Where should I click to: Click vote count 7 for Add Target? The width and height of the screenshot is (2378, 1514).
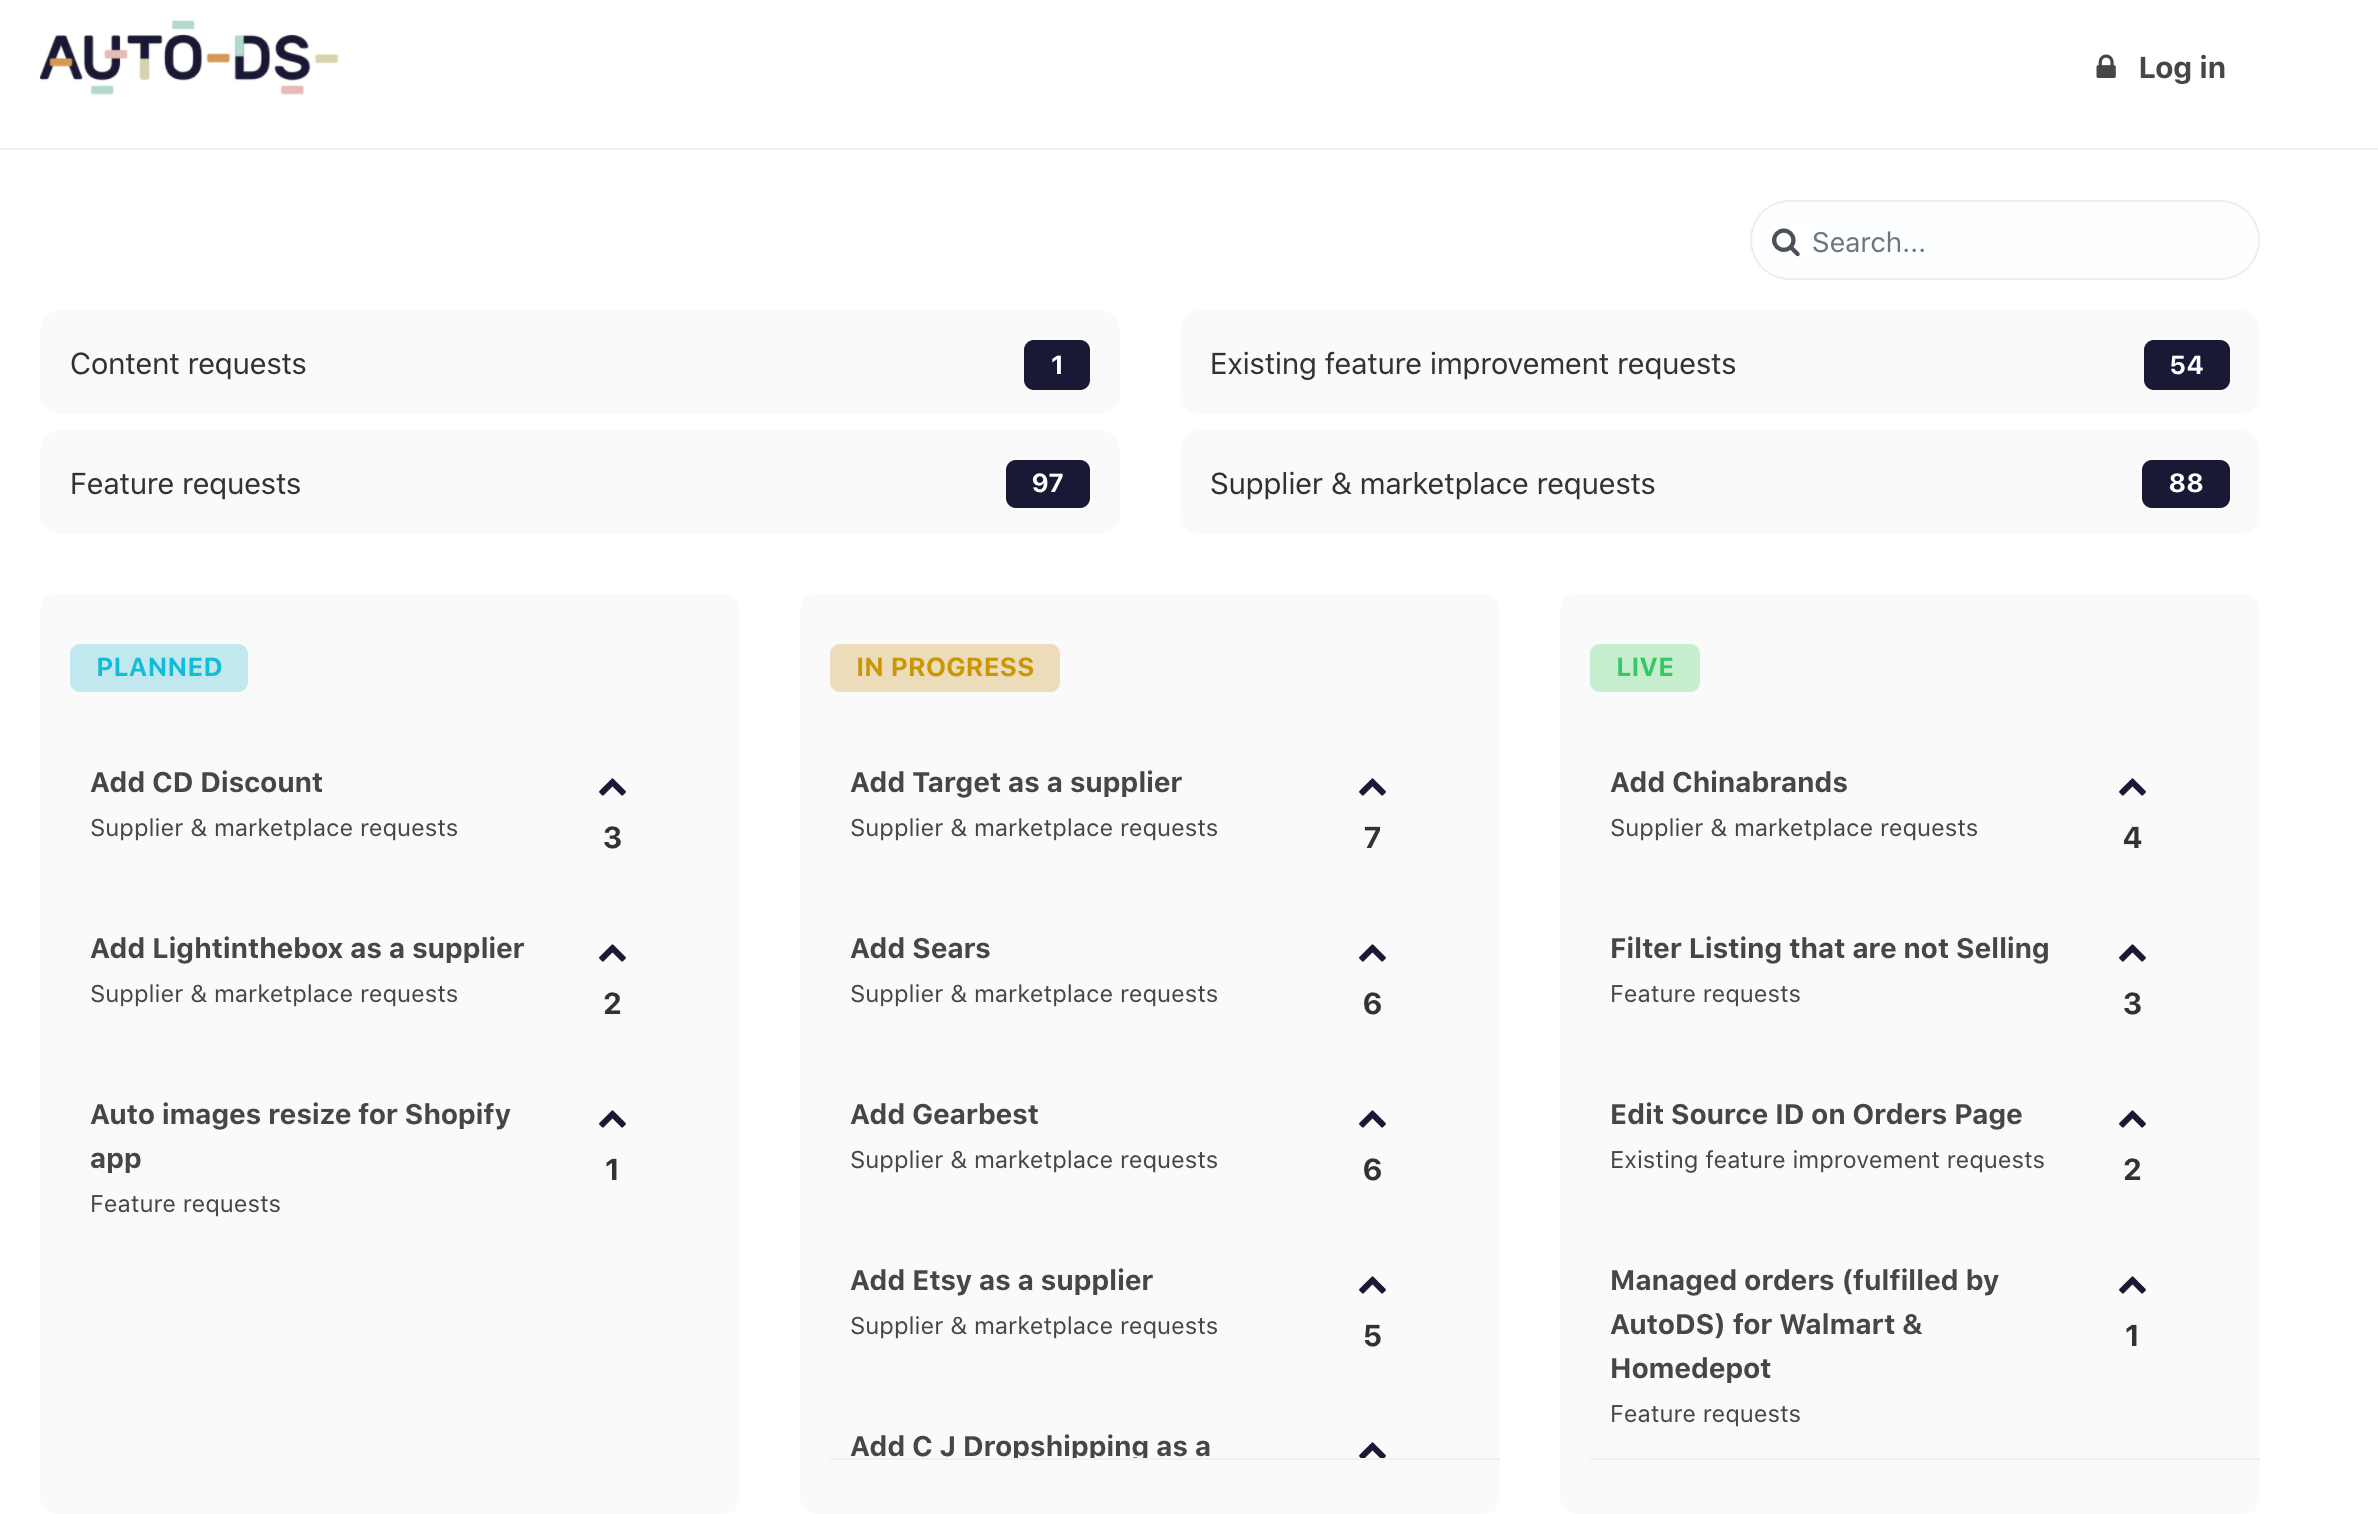tap(1372, 838)
